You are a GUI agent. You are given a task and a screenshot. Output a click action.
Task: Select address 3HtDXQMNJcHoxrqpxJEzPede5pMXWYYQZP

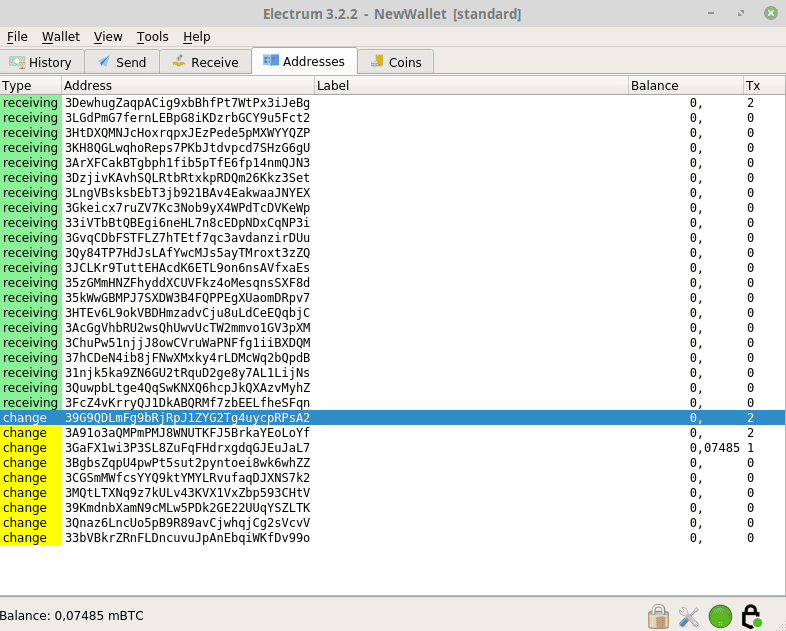click(187, 133)
